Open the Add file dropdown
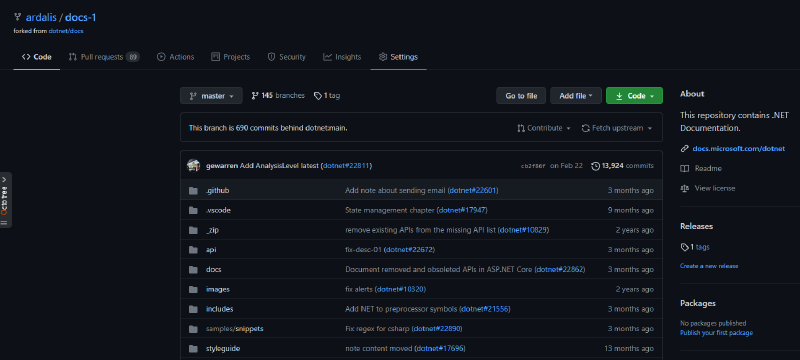Viewport: 800px width, 360px height. [x=576, y=96]
